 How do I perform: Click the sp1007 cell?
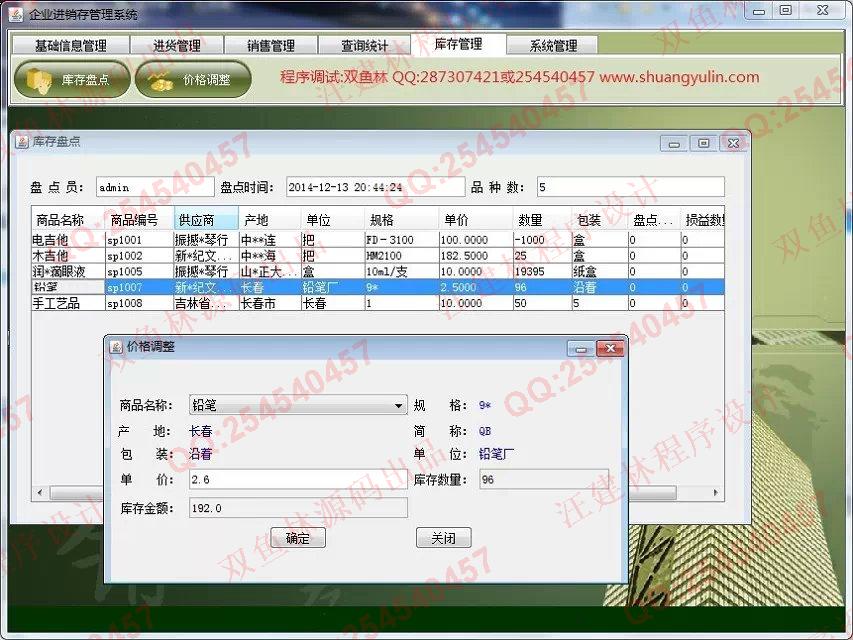[x=139, y=287]
